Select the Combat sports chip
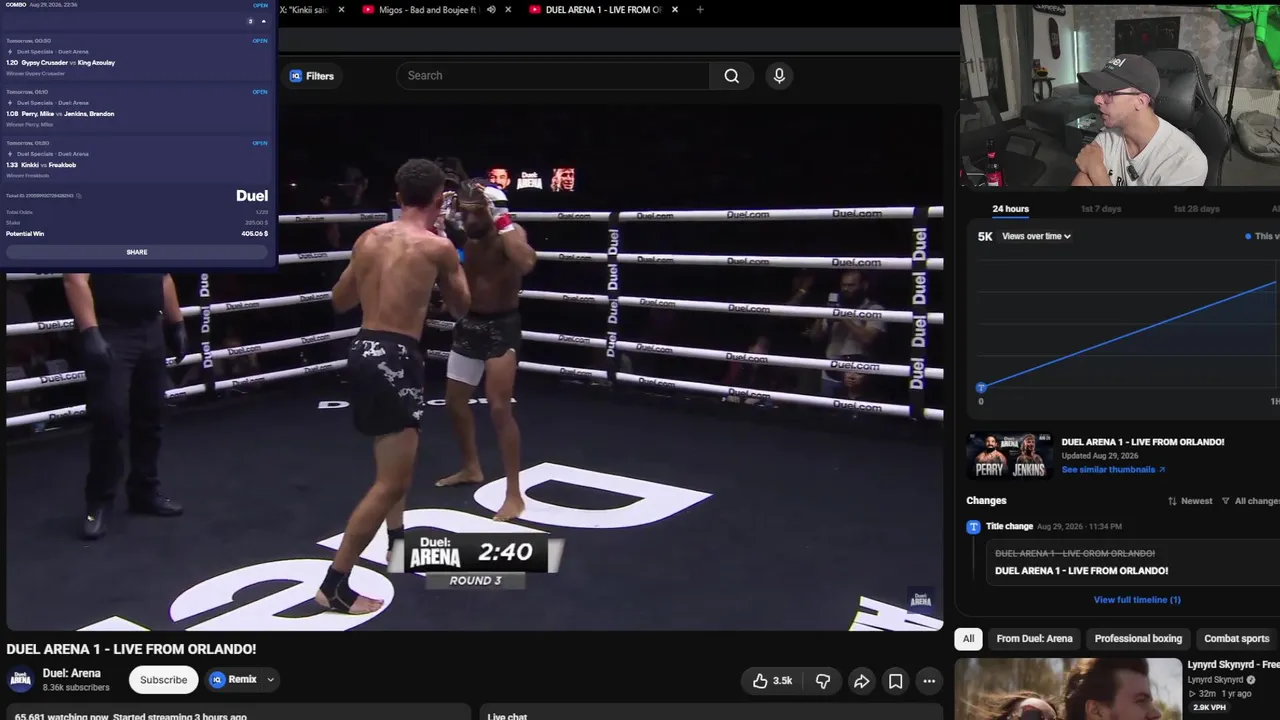 pos(1236,639)
